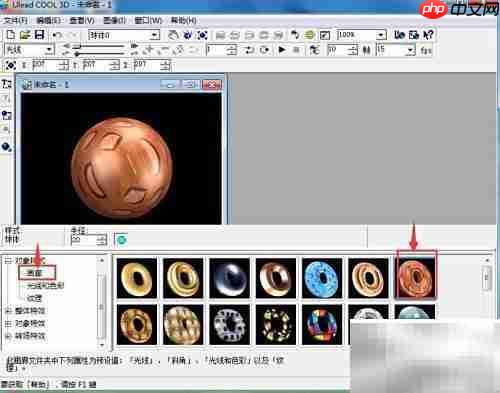Choose the blue donut preset thumbnail
Viewport: 500px width, 393px height.
coord(322,278)
